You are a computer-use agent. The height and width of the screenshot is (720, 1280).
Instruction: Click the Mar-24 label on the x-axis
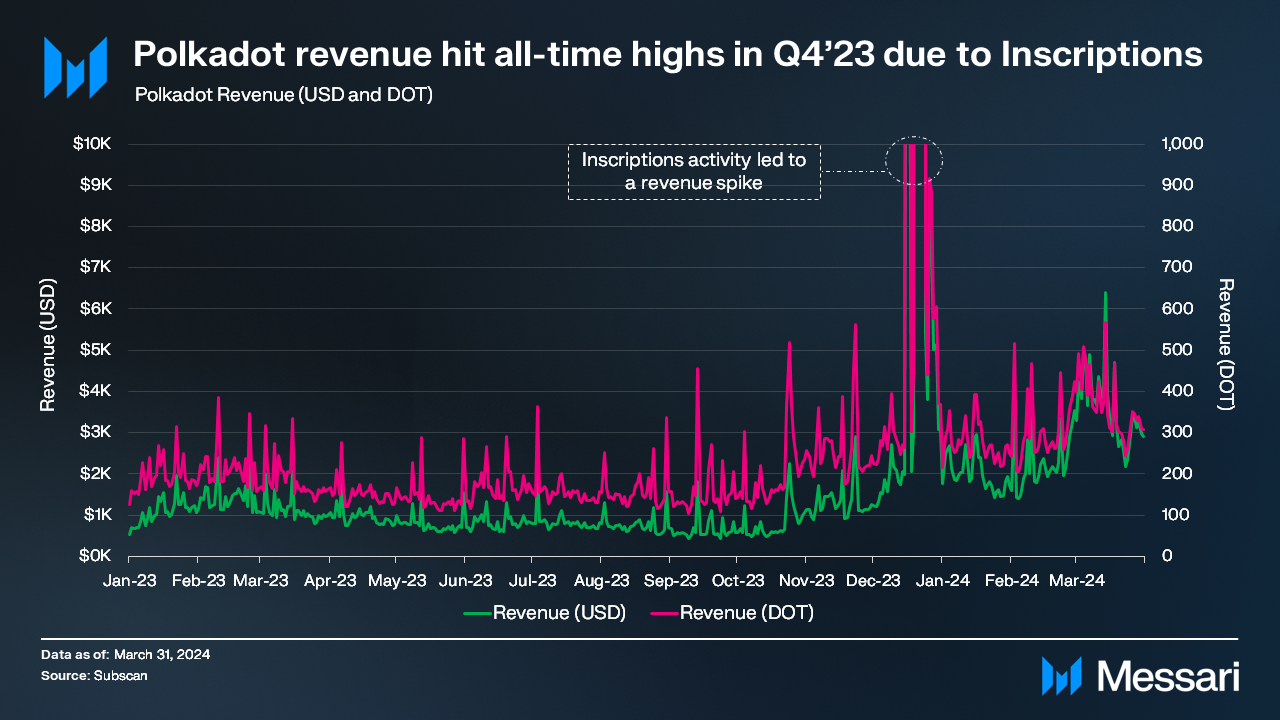click(x=1076, y=580)
